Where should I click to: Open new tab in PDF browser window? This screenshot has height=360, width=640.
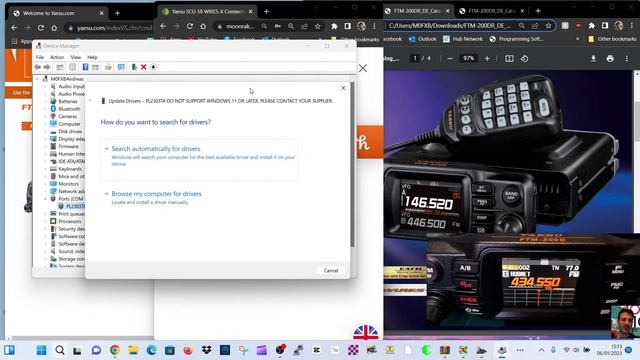(x=538, y=11)
